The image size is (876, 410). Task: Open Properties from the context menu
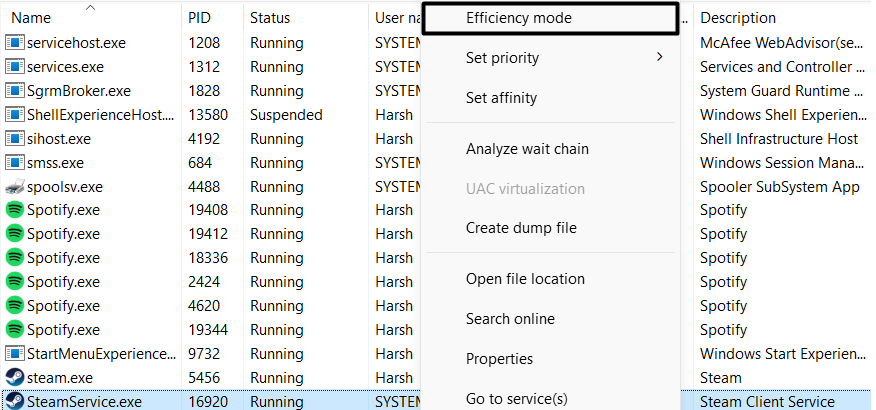499,359
